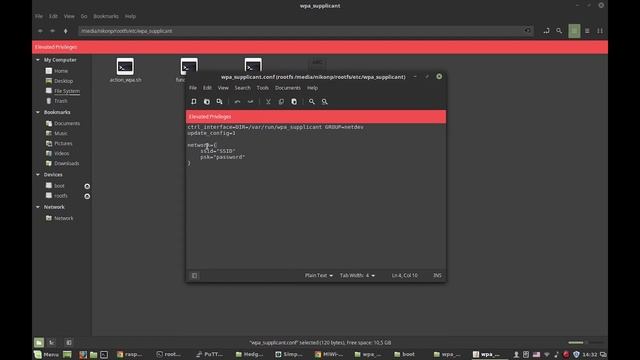Hide the sidebar using the status bar button

69,342
